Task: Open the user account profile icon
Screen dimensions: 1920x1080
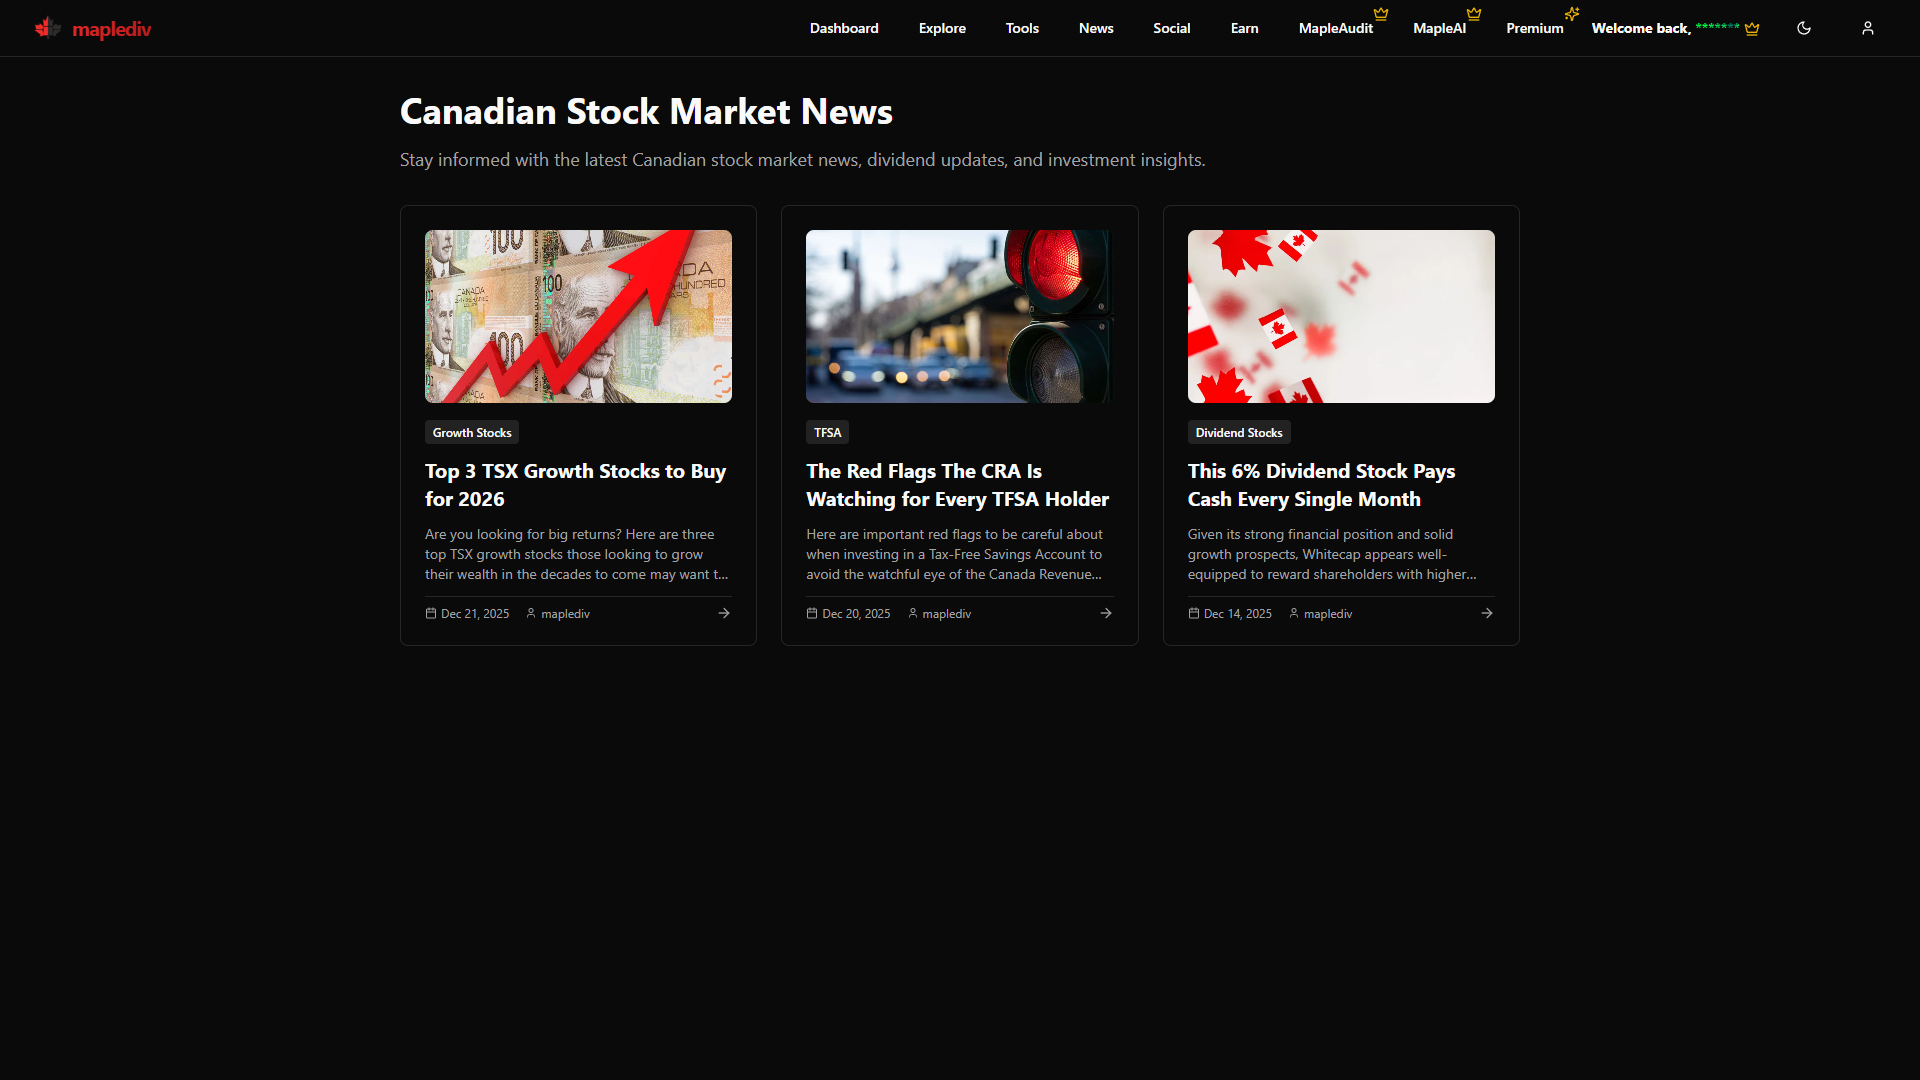Action: tap(1868, 28)
